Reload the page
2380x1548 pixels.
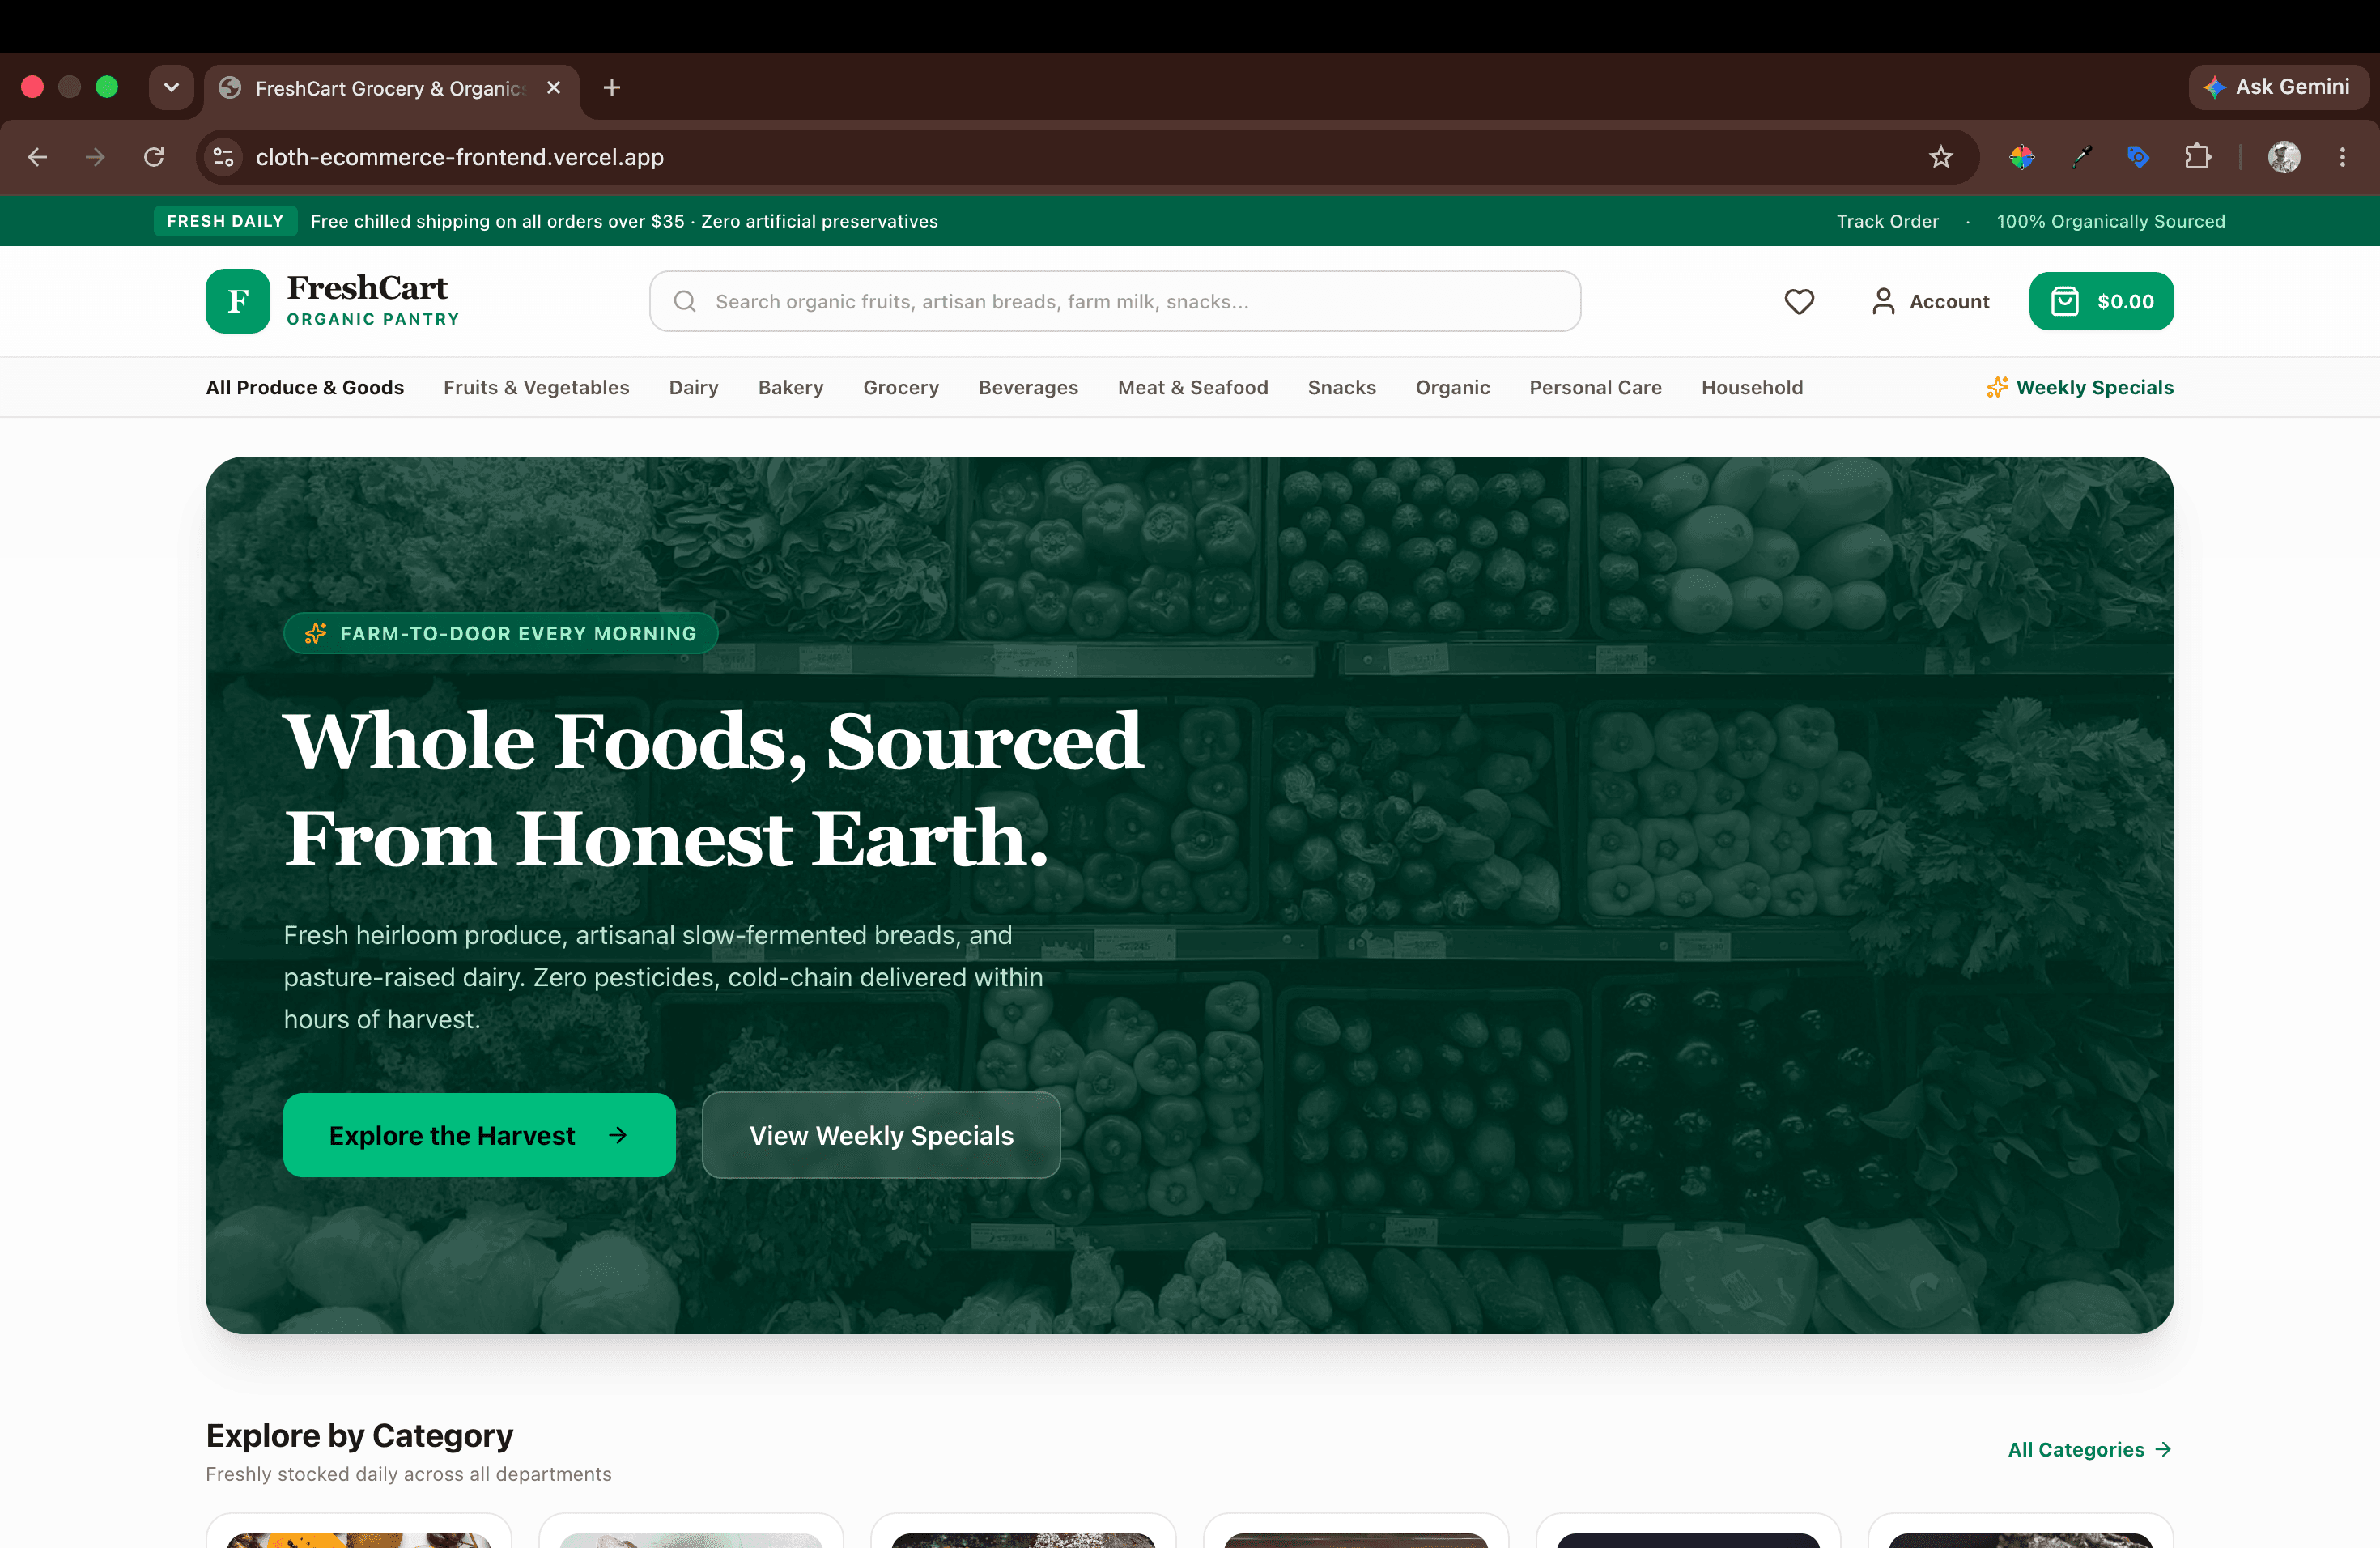pyautogui.click(x=153, y=157)
